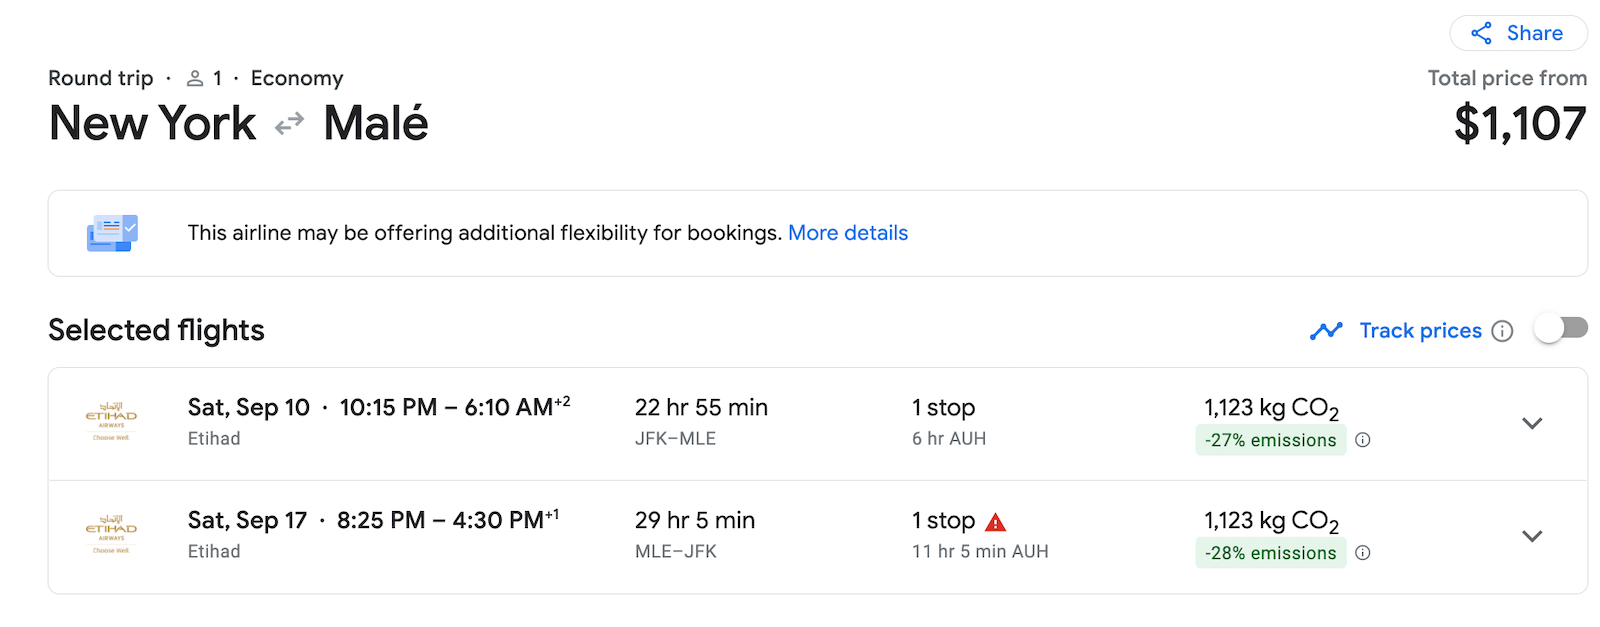Select the -28% emissions badge
Image resolution: width=1600 pixels, height=627 pixels.
coord(1271,553)
